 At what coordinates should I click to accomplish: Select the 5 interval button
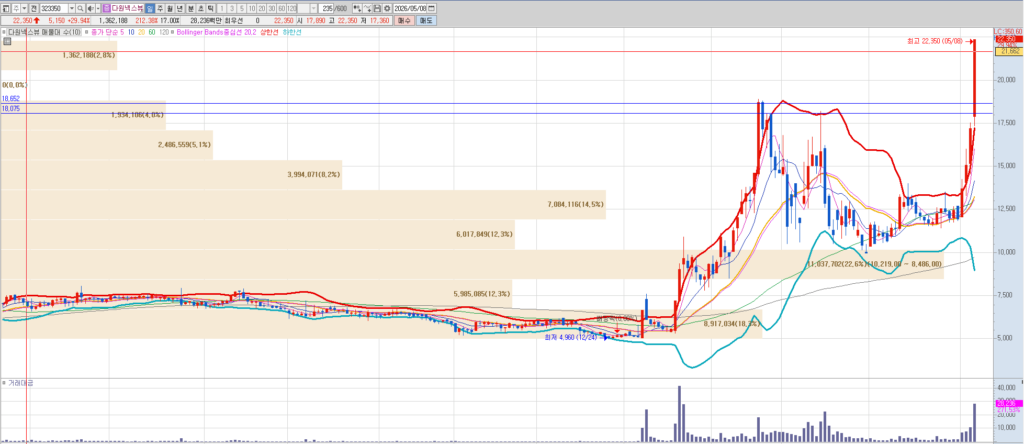tap(242, 8)
